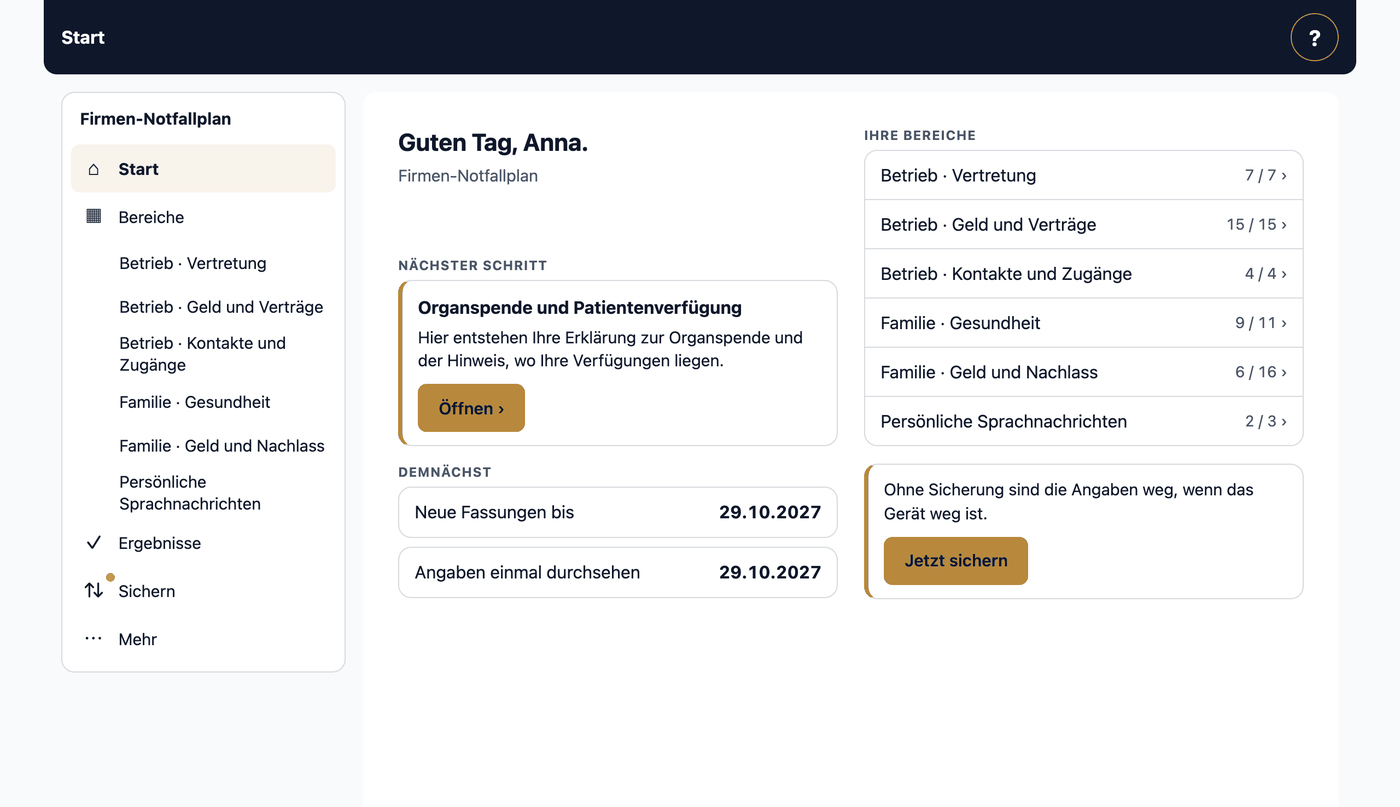
Task: Click the checkmark icon beside Ergebnisse
Action: click(x=94, y=543)
